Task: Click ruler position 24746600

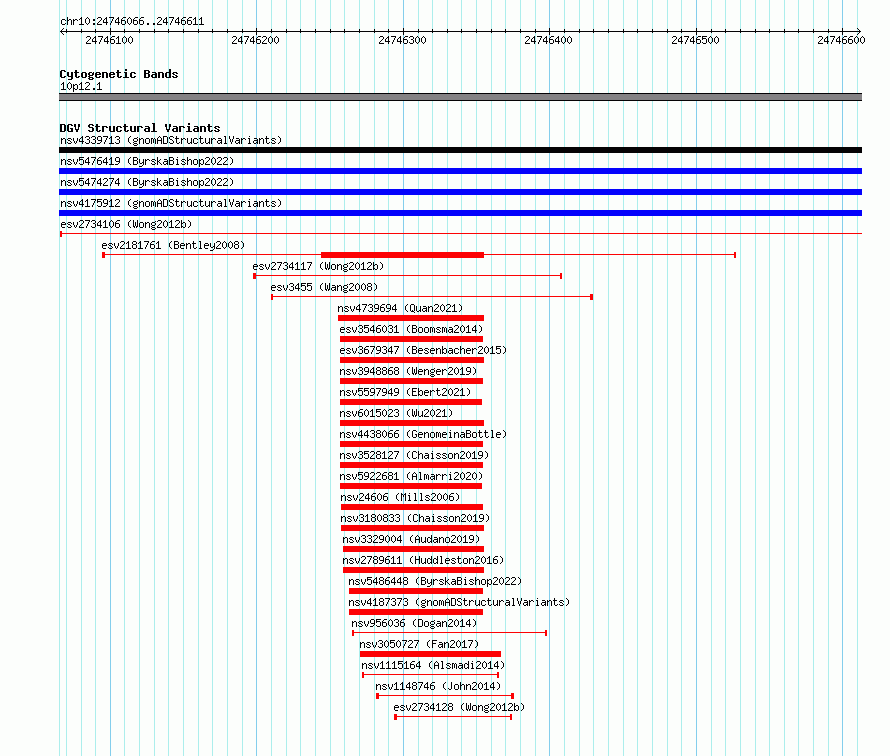Action: click(x=841, y=40)
